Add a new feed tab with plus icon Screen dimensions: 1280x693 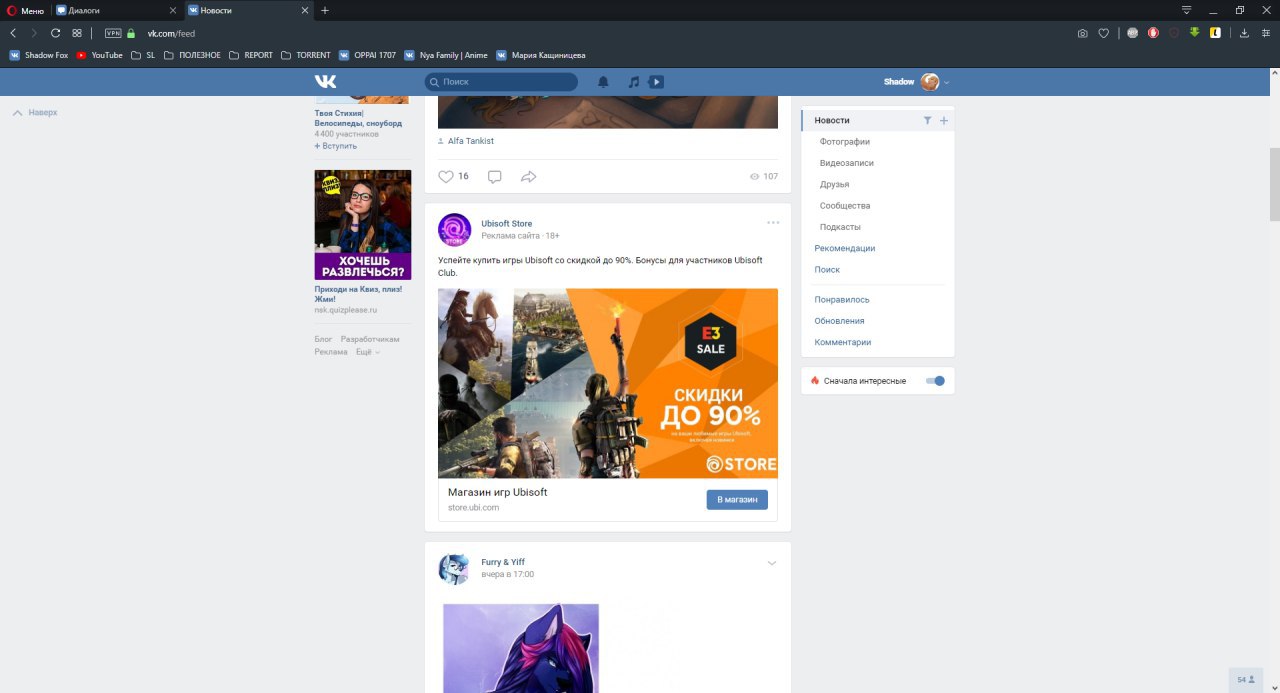(x=944, y=120)
